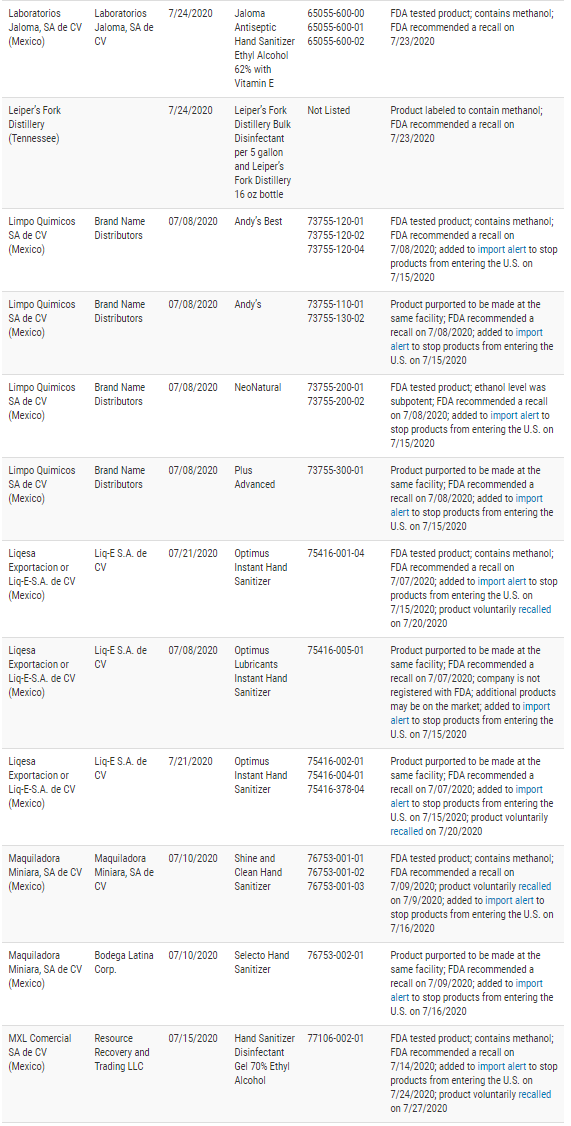The width and height of the screenshot is (571, 1126).
Task: Click import alert link in MXL Comercial row
Action: click(x=502, y=1066)
